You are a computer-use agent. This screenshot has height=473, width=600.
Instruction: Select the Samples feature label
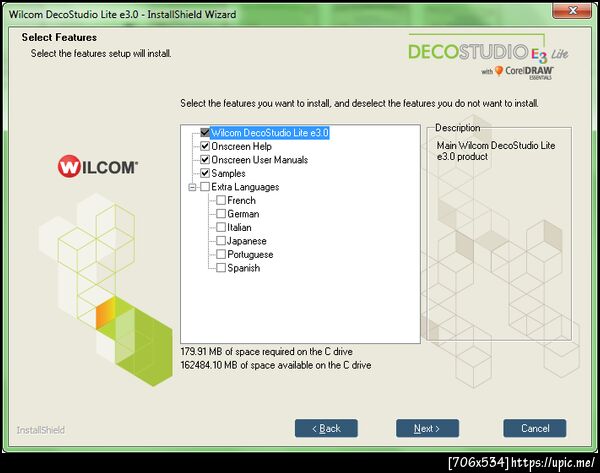click(x=228, y=173)
